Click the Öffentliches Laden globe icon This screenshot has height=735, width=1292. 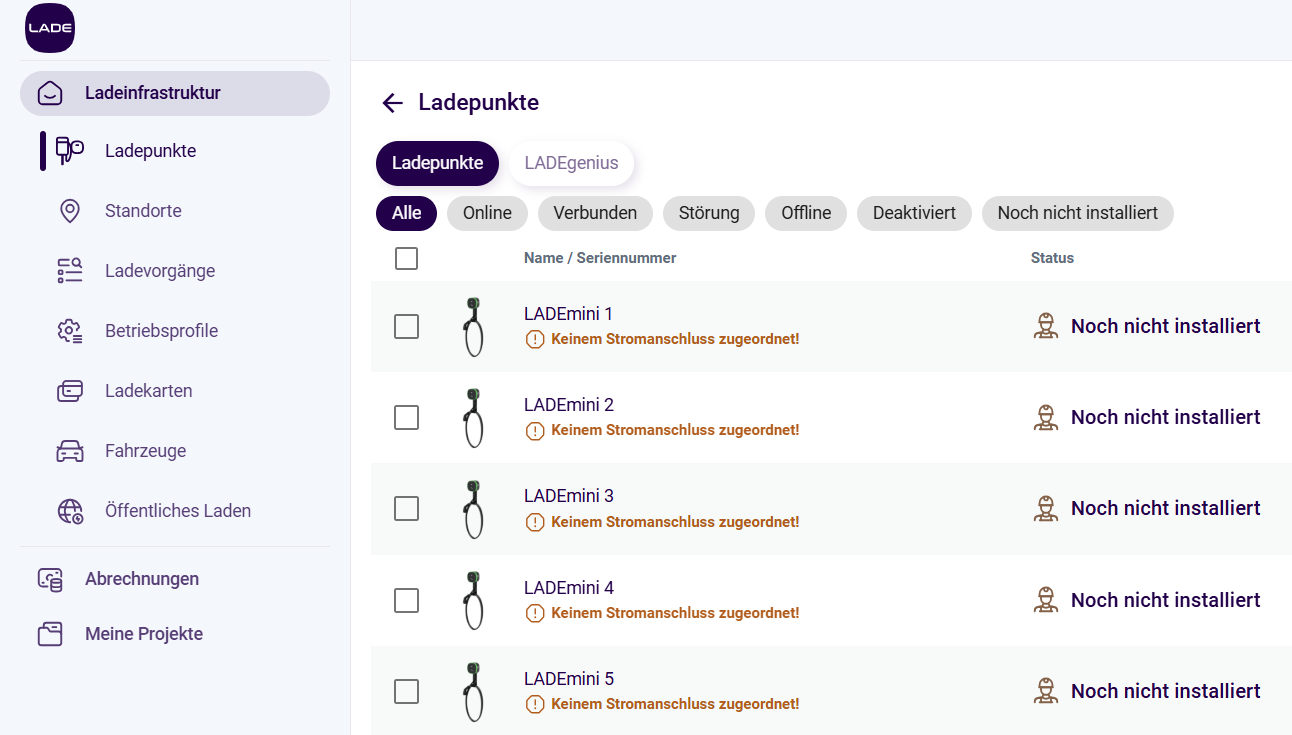(70, 511)
